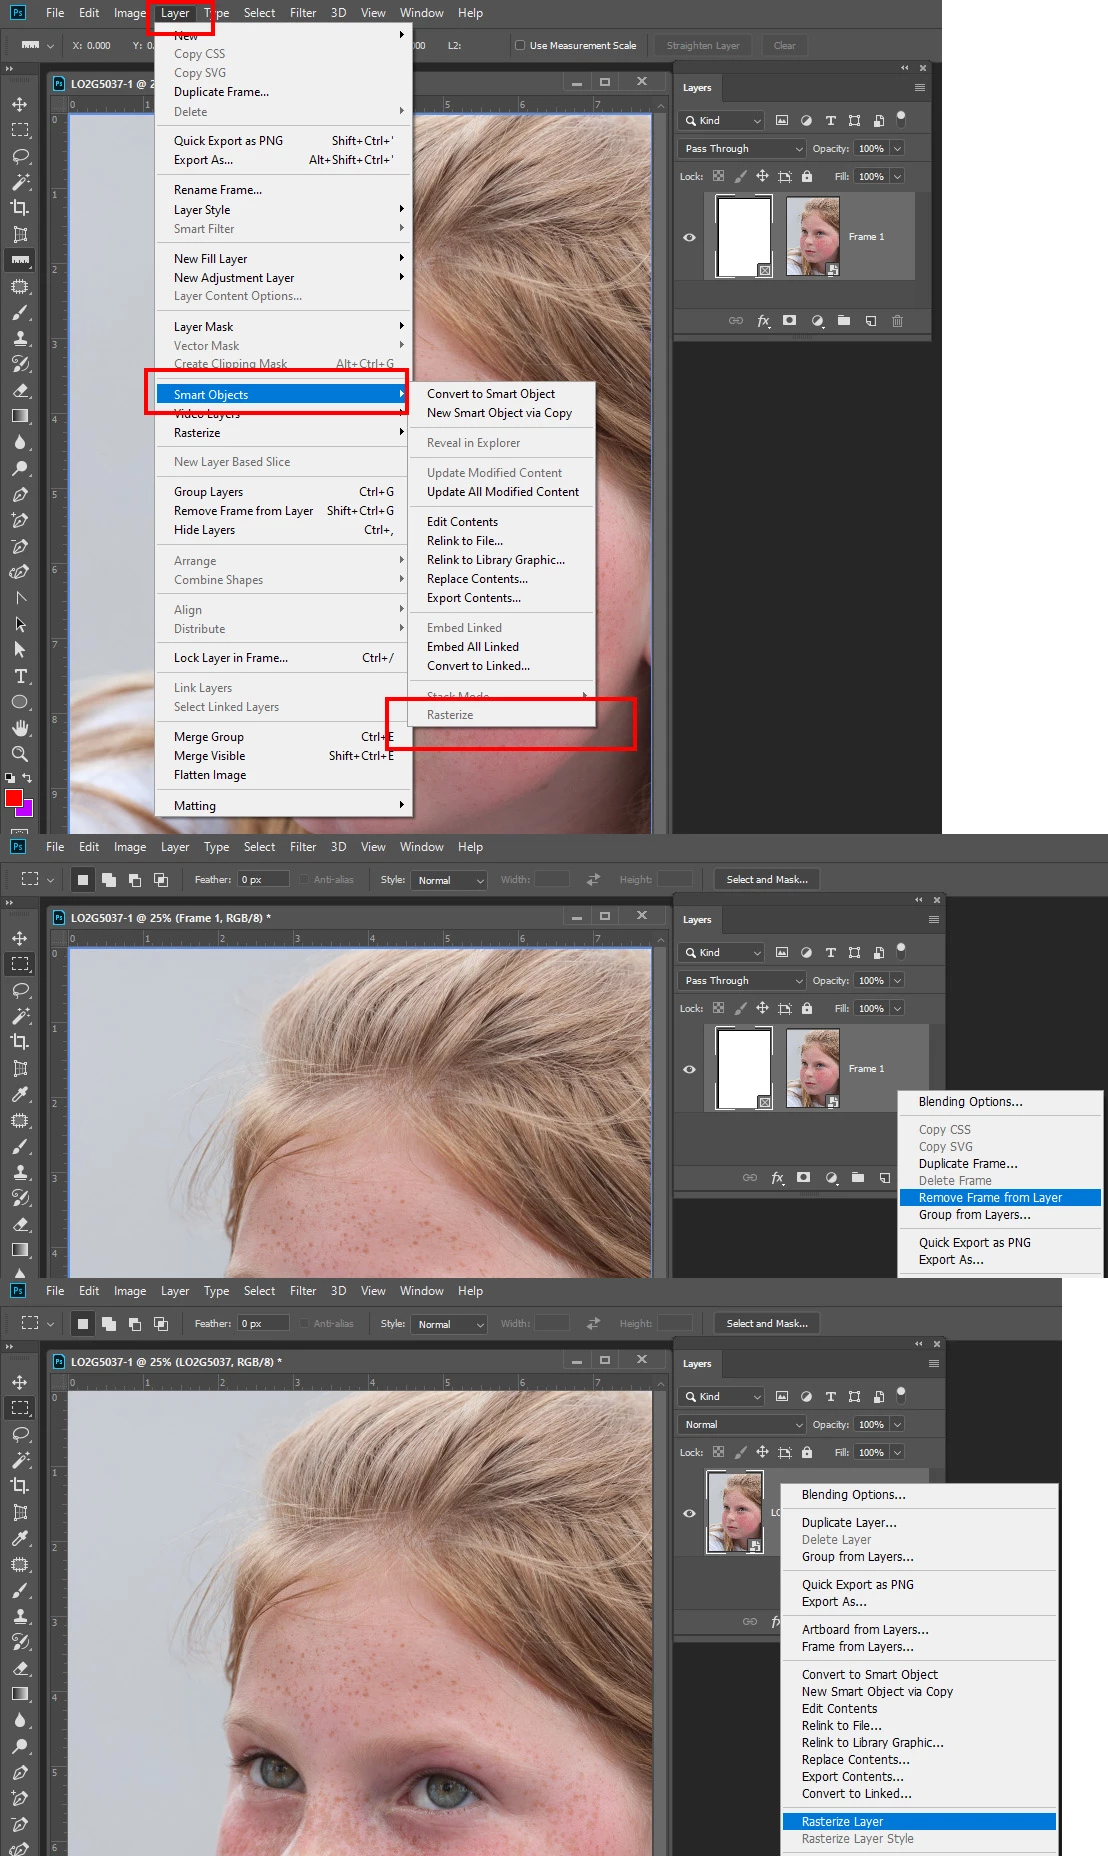The width and height of the screenshot is (1108, 1856).
Task: Click the swap foreground and background colors icon
Action: (x=27, y=778)
